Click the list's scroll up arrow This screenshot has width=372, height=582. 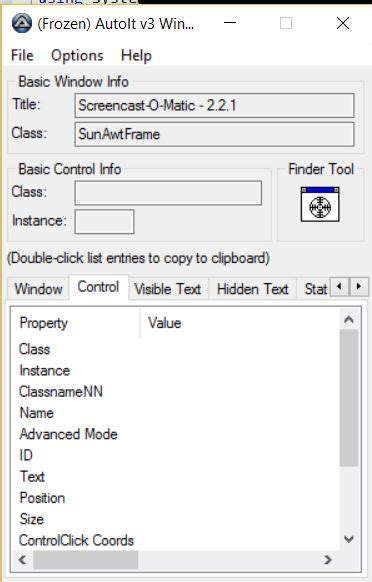(349, 320)
